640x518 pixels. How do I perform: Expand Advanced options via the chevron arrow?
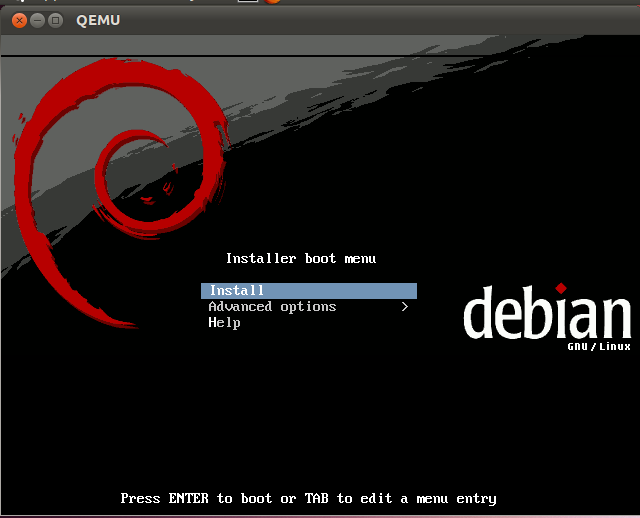(404, 307)
